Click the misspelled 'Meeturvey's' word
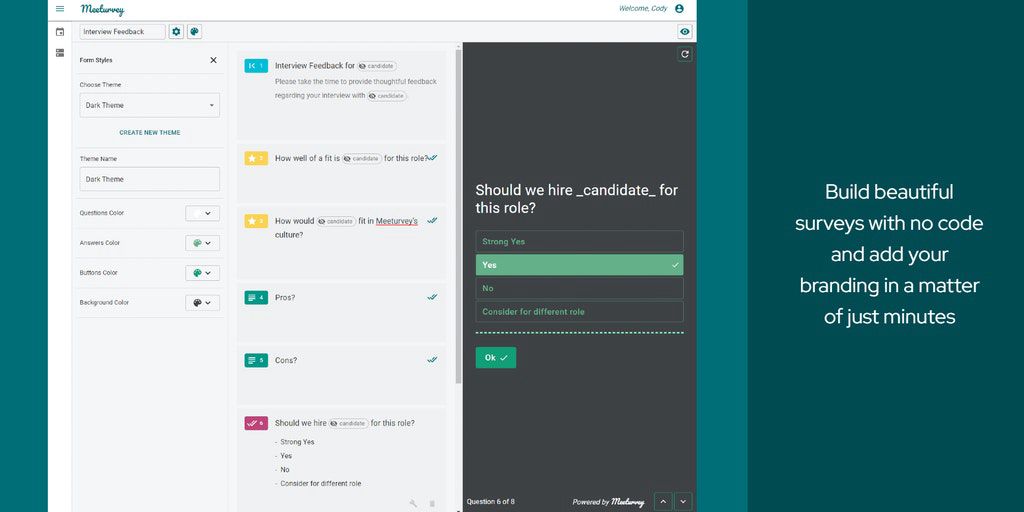 click(x=397, y=221)
